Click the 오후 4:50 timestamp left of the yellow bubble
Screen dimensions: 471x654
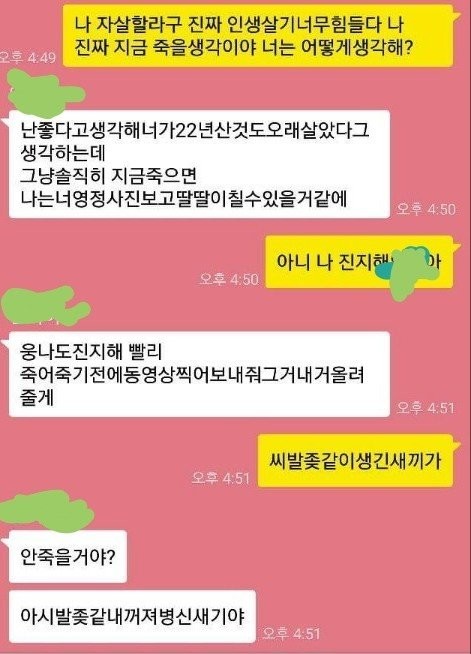(229, 279)
